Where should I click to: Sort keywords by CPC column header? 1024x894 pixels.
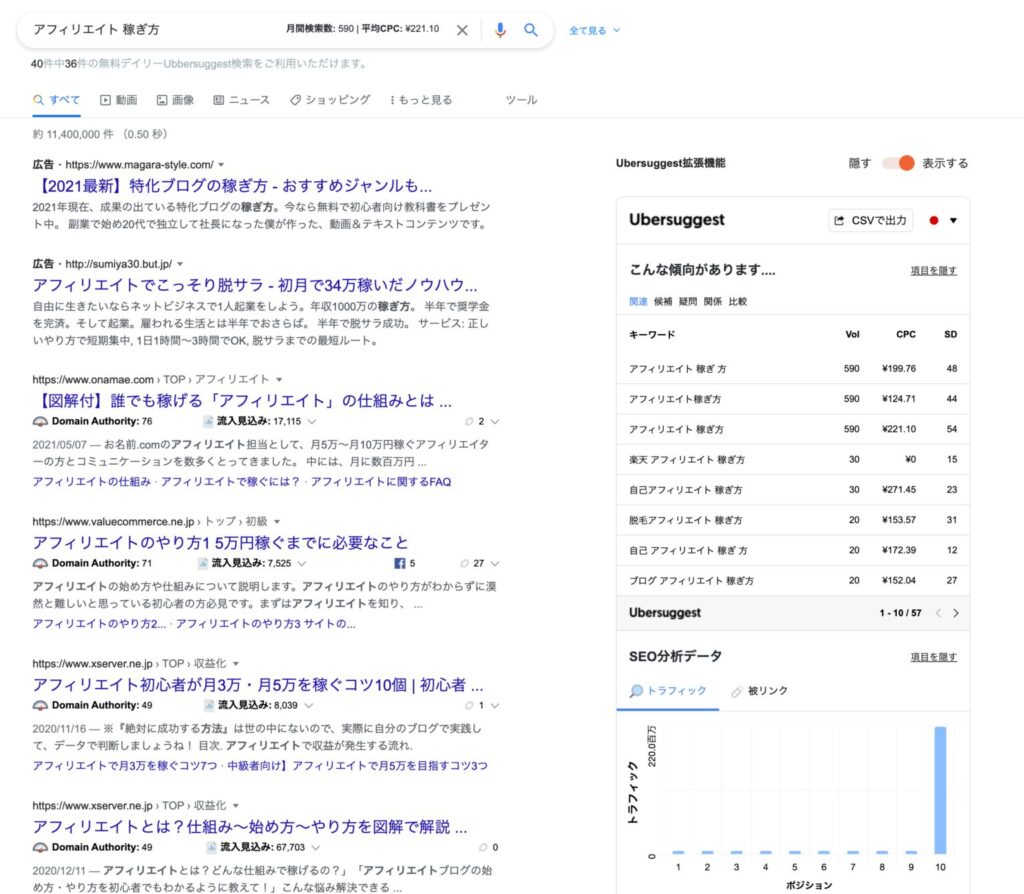click(x=906, y=334)
